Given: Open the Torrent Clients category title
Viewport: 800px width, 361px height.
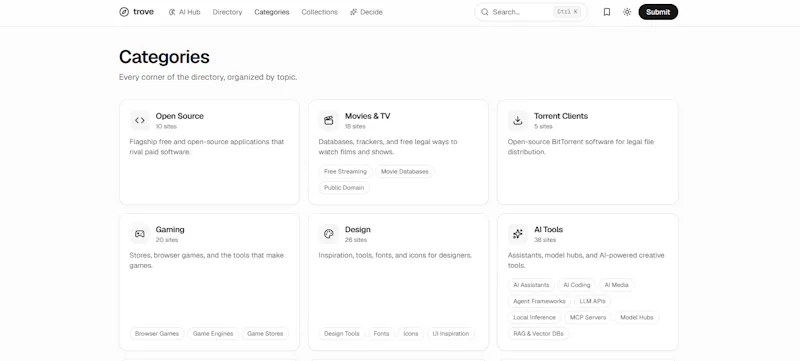Looking at the screenshot, I should (561, 116).
